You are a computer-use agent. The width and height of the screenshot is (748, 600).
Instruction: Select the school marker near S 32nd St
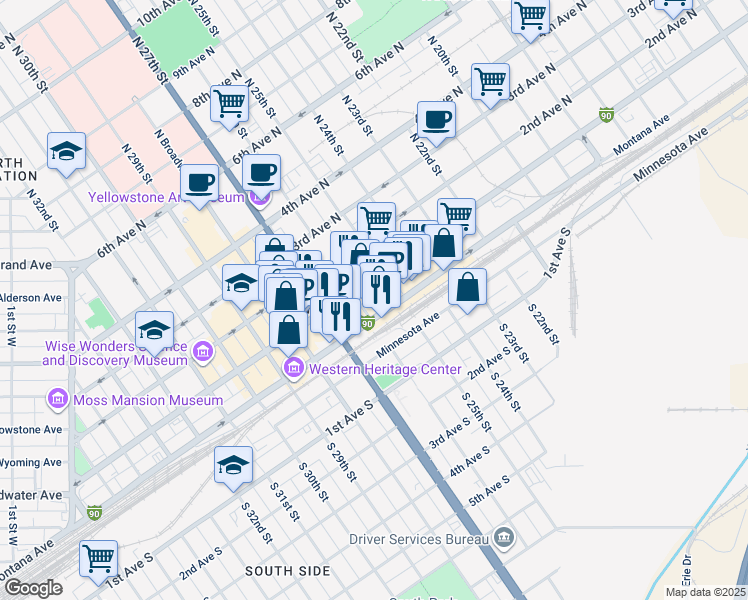point(233,466)
